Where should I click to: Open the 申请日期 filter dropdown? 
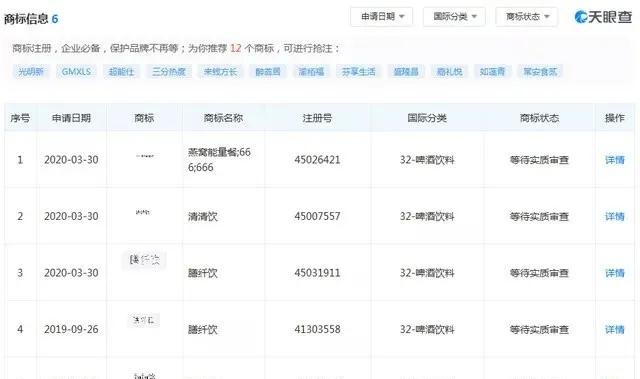(x=382, y=17)
